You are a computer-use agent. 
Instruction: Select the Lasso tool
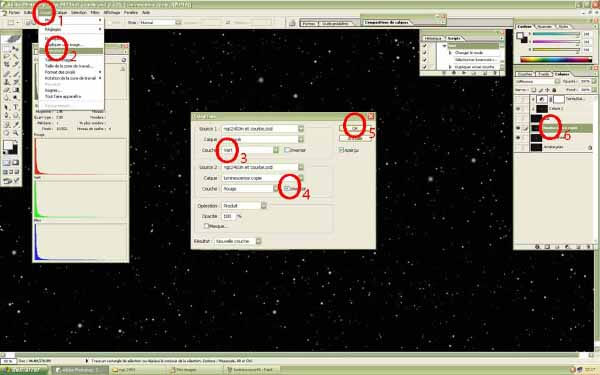(x=7, y=57)
